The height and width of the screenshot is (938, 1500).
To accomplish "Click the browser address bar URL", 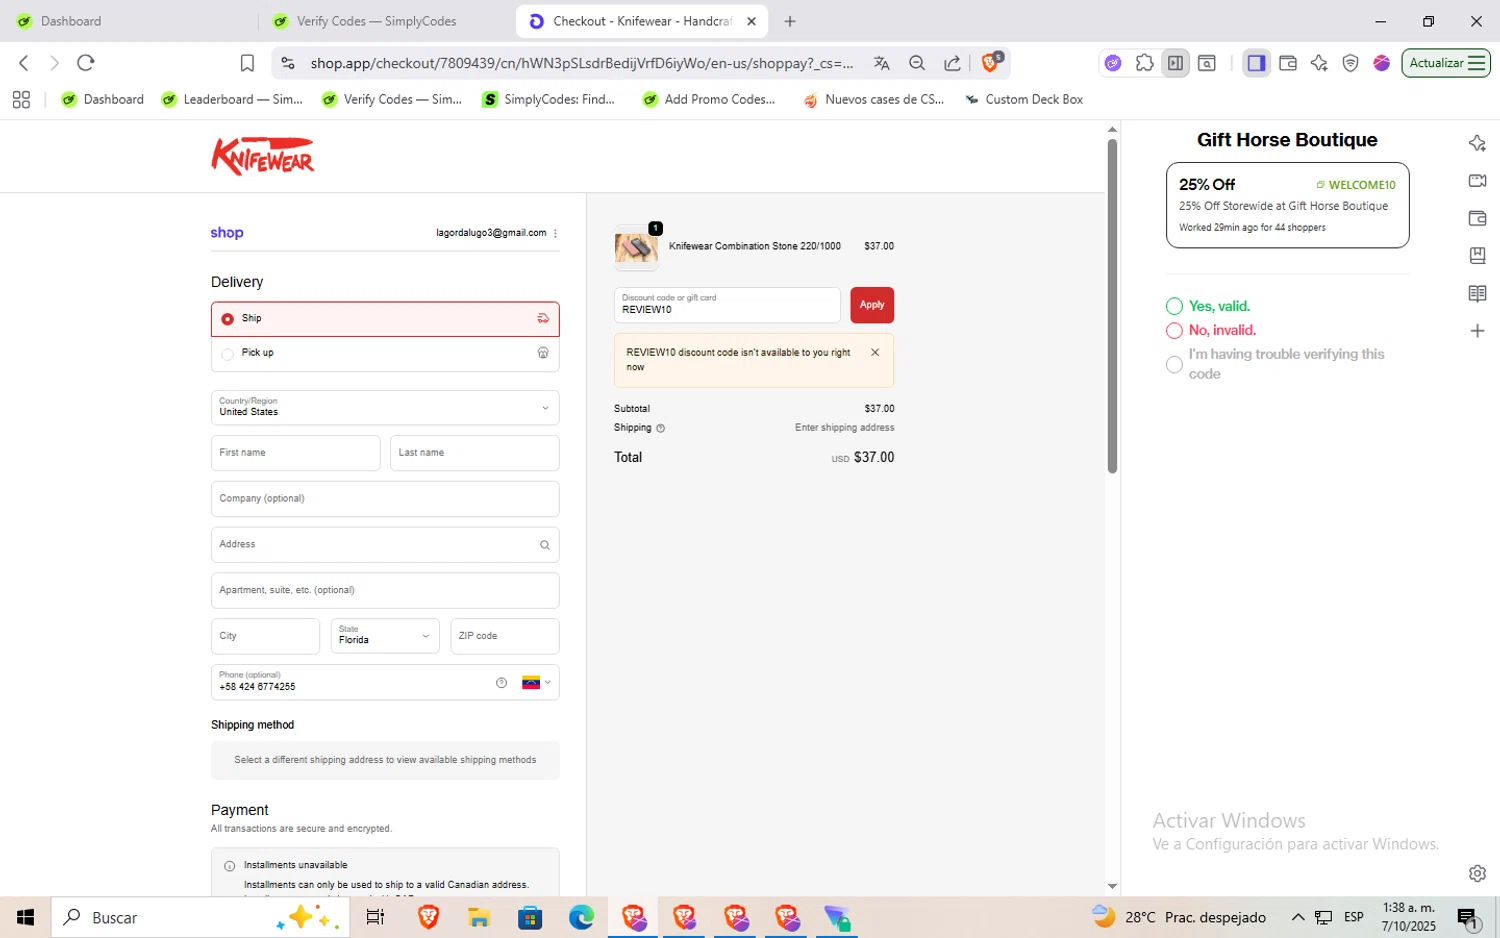I will pyautogui.click(x=582, y=63).
